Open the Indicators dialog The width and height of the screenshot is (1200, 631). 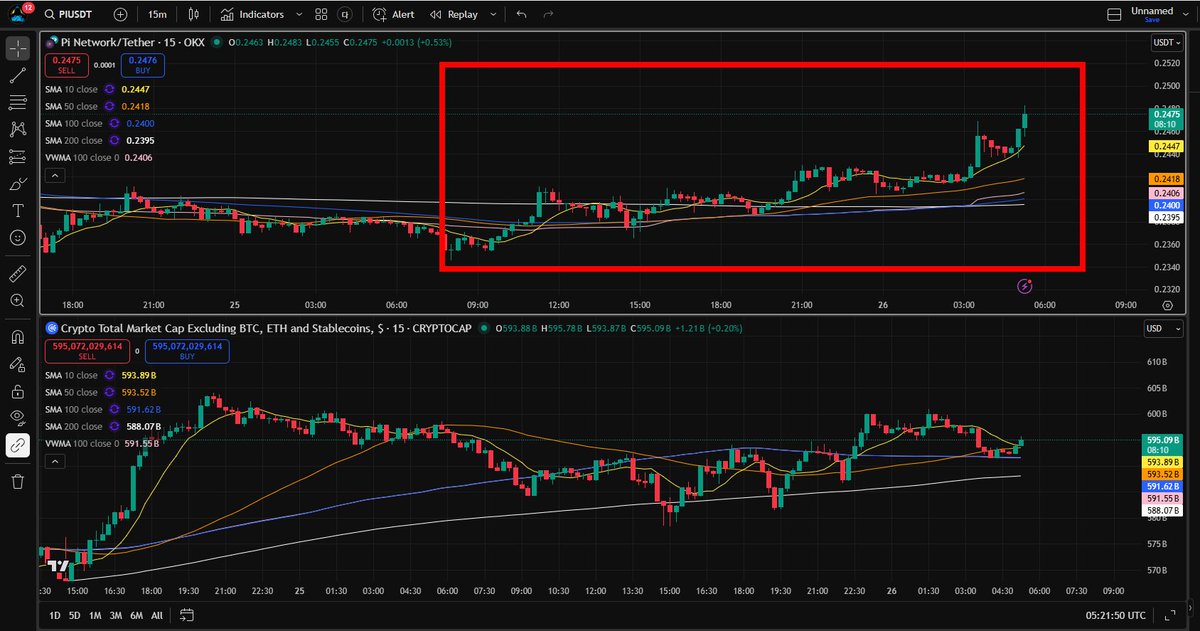[253, 15]
